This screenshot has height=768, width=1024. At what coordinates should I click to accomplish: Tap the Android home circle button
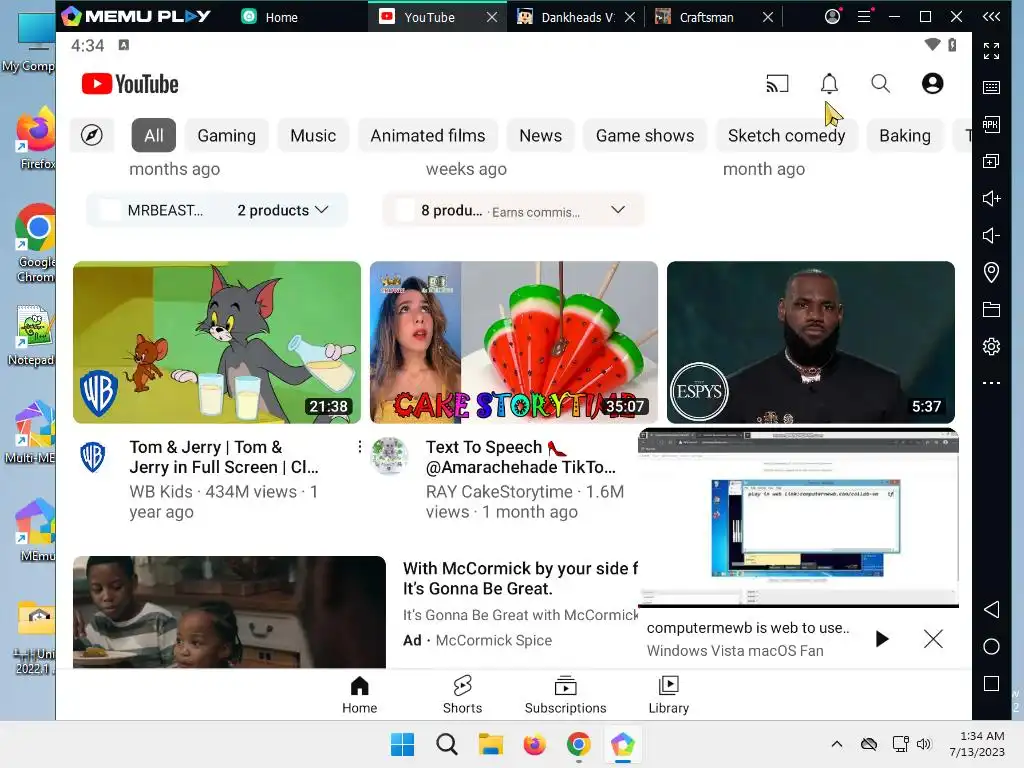click(x=991, y=647)
